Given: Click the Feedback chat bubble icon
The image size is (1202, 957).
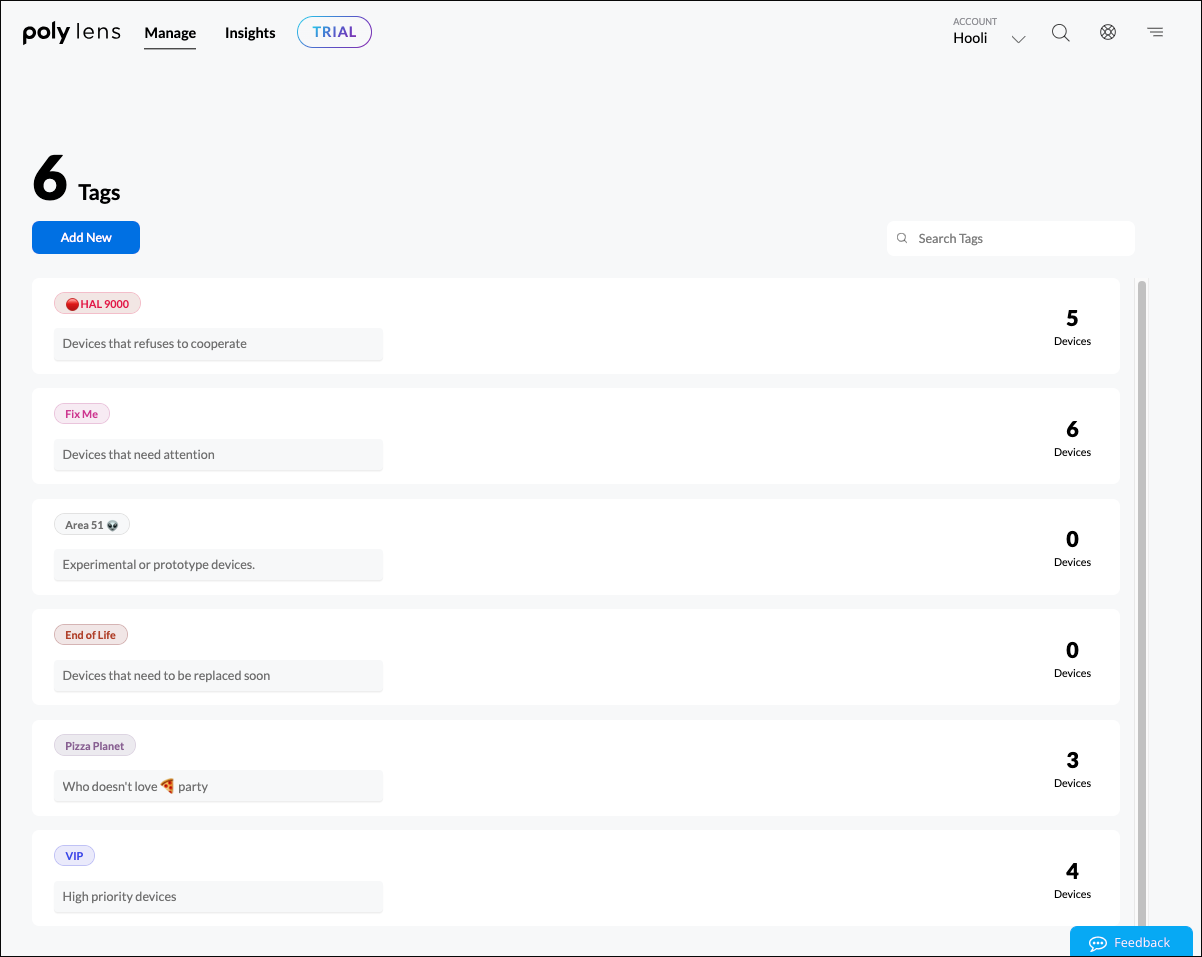Looking at the screenshot, I should click(x=1097, y=943).
